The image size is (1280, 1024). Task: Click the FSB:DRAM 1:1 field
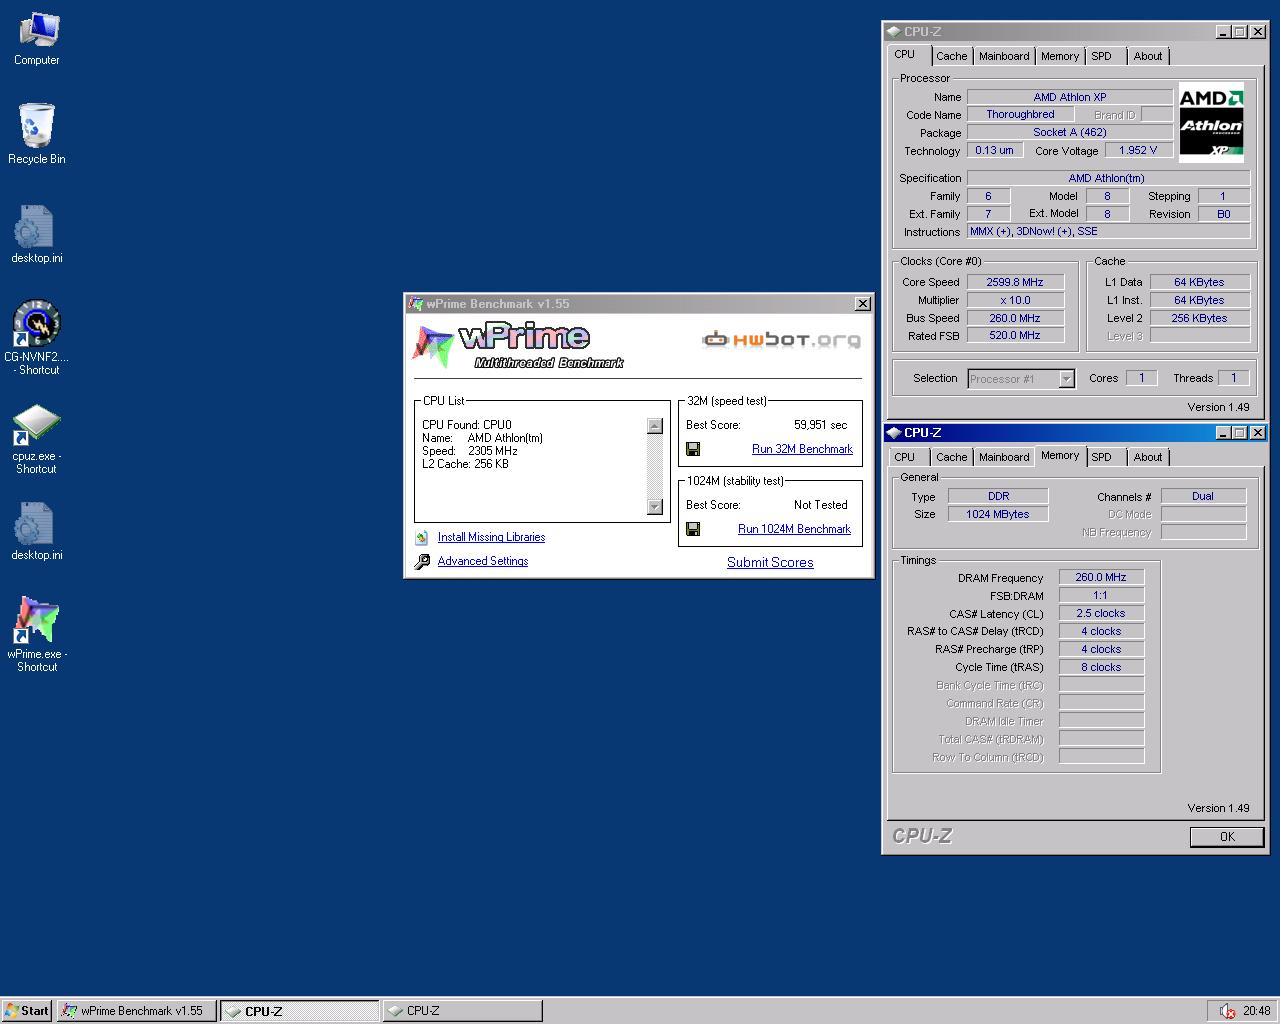1101,596
